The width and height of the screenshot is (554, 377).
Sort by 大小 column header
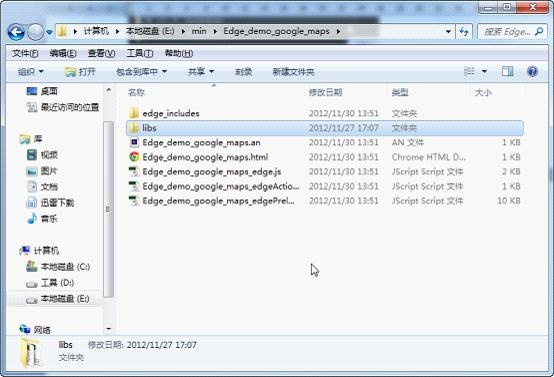483,93
